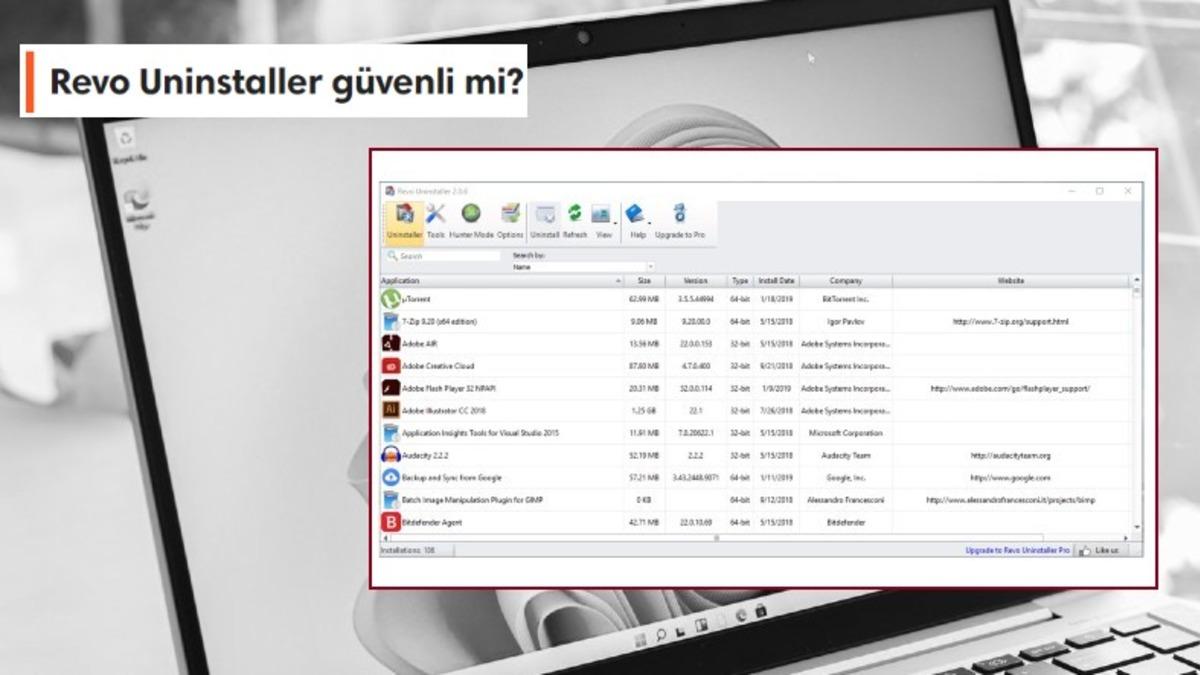Sort by the Install Date column

[776, 281]
